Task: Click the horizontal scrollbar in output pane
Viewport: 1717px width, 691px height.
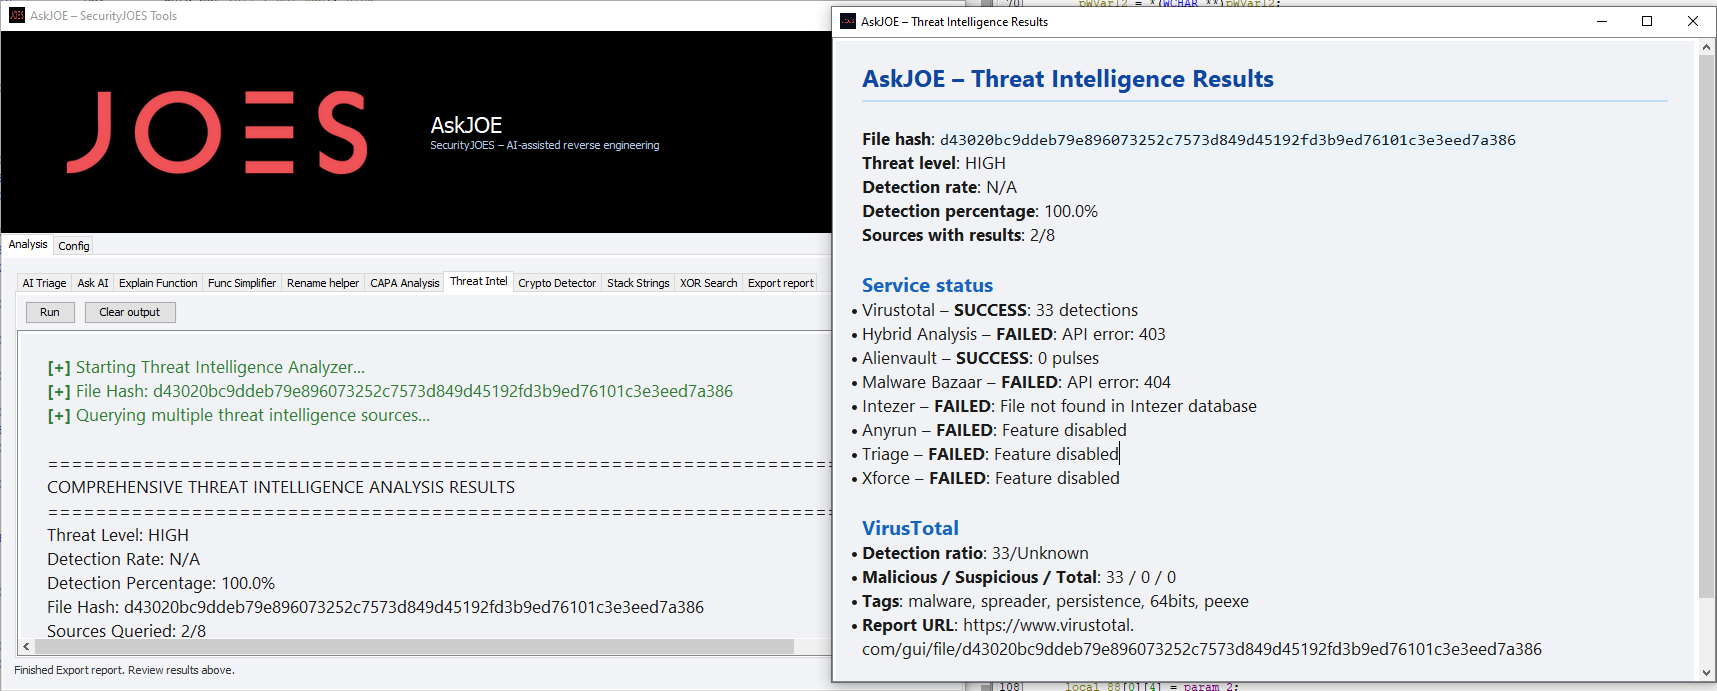Action: point(414,647)
